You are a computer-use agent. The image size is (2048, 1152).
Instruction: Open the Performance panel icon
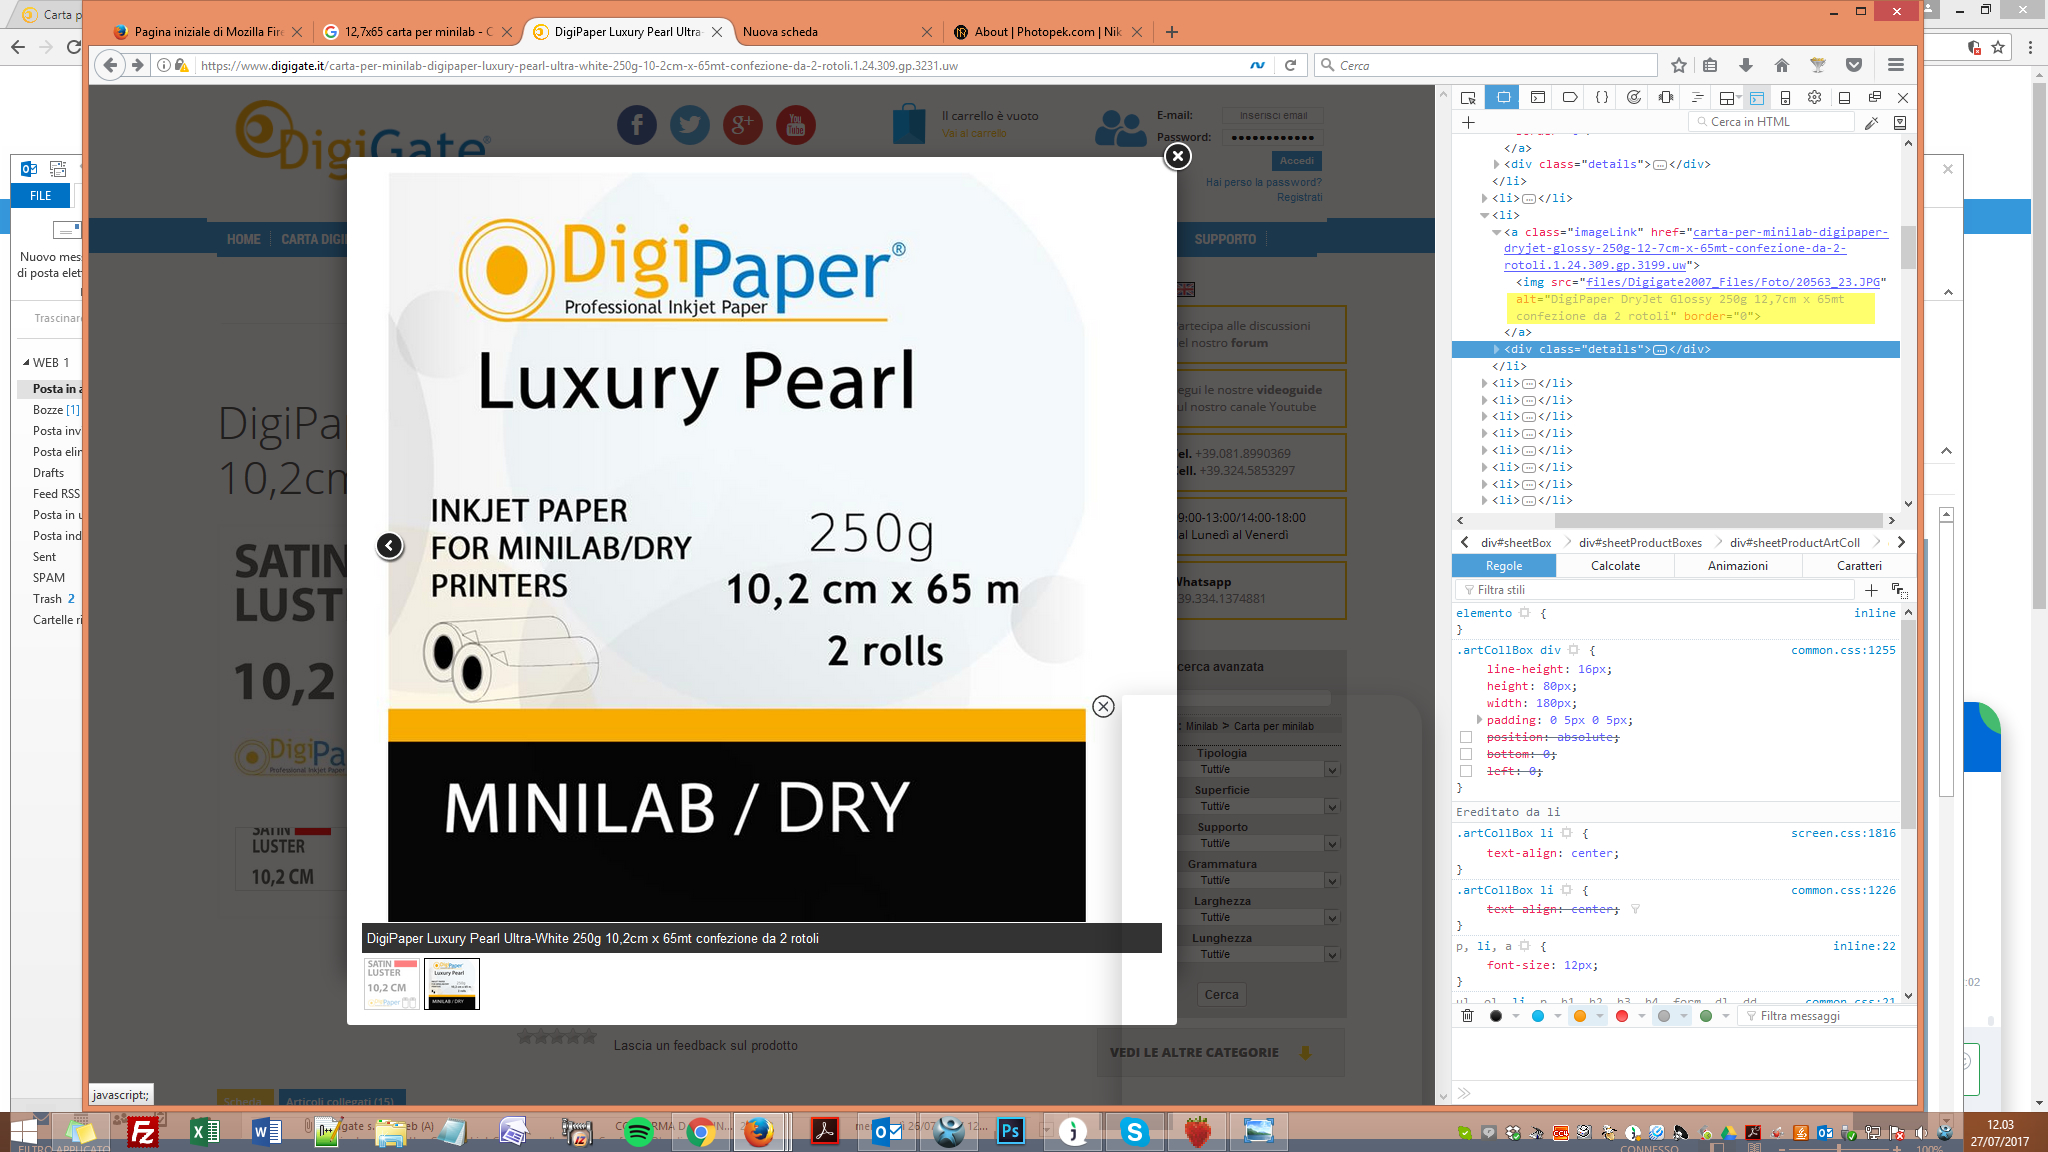tap(1634, 97)
